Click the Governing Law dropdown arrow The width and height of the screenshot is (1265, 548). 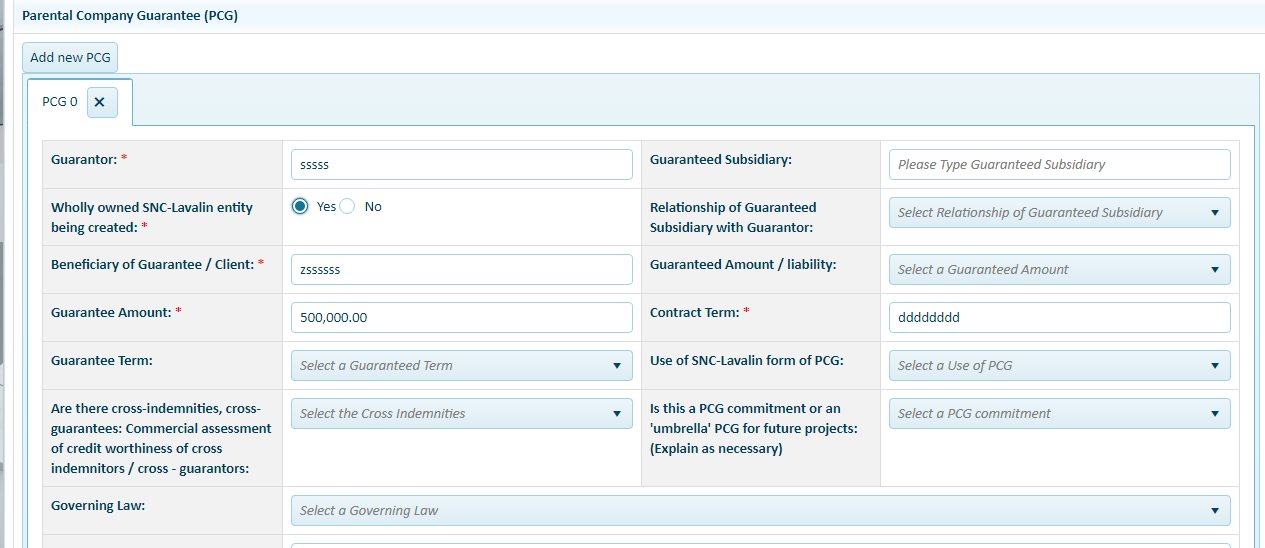[x=1214, y=511]
